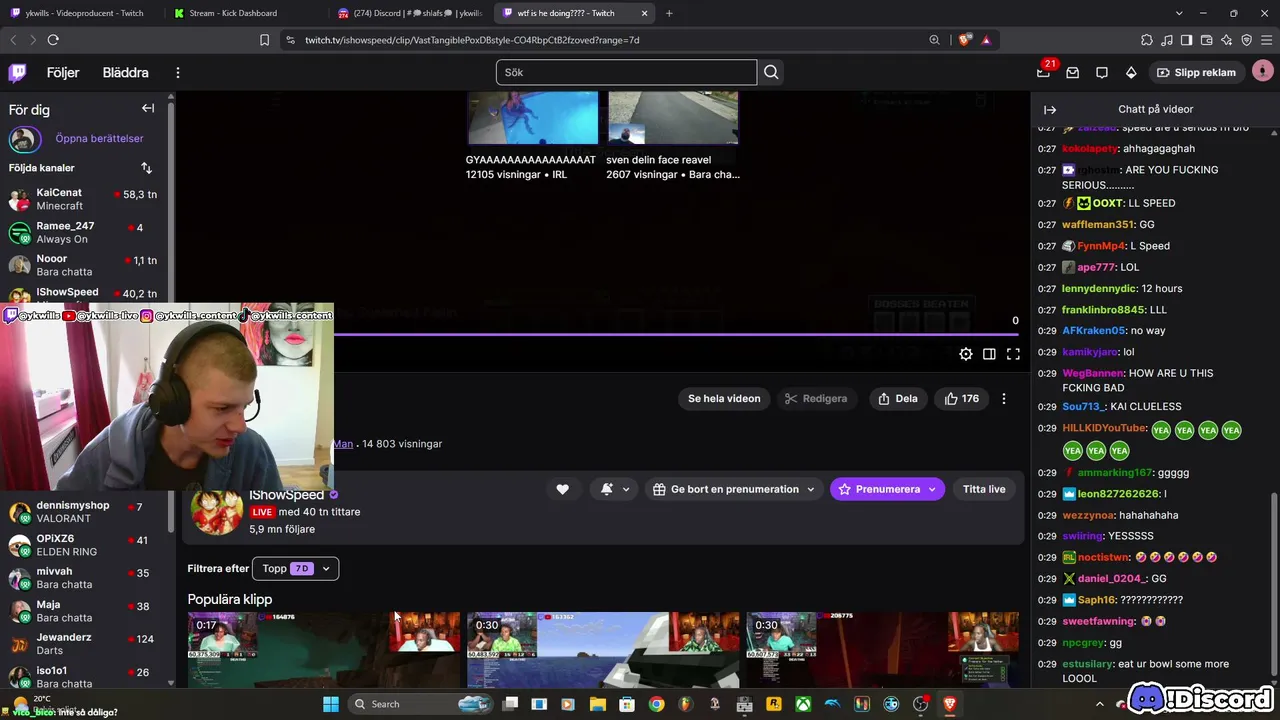
Task: Open Brave Leo AI sparkle icon
Action: pos(1226,40)
